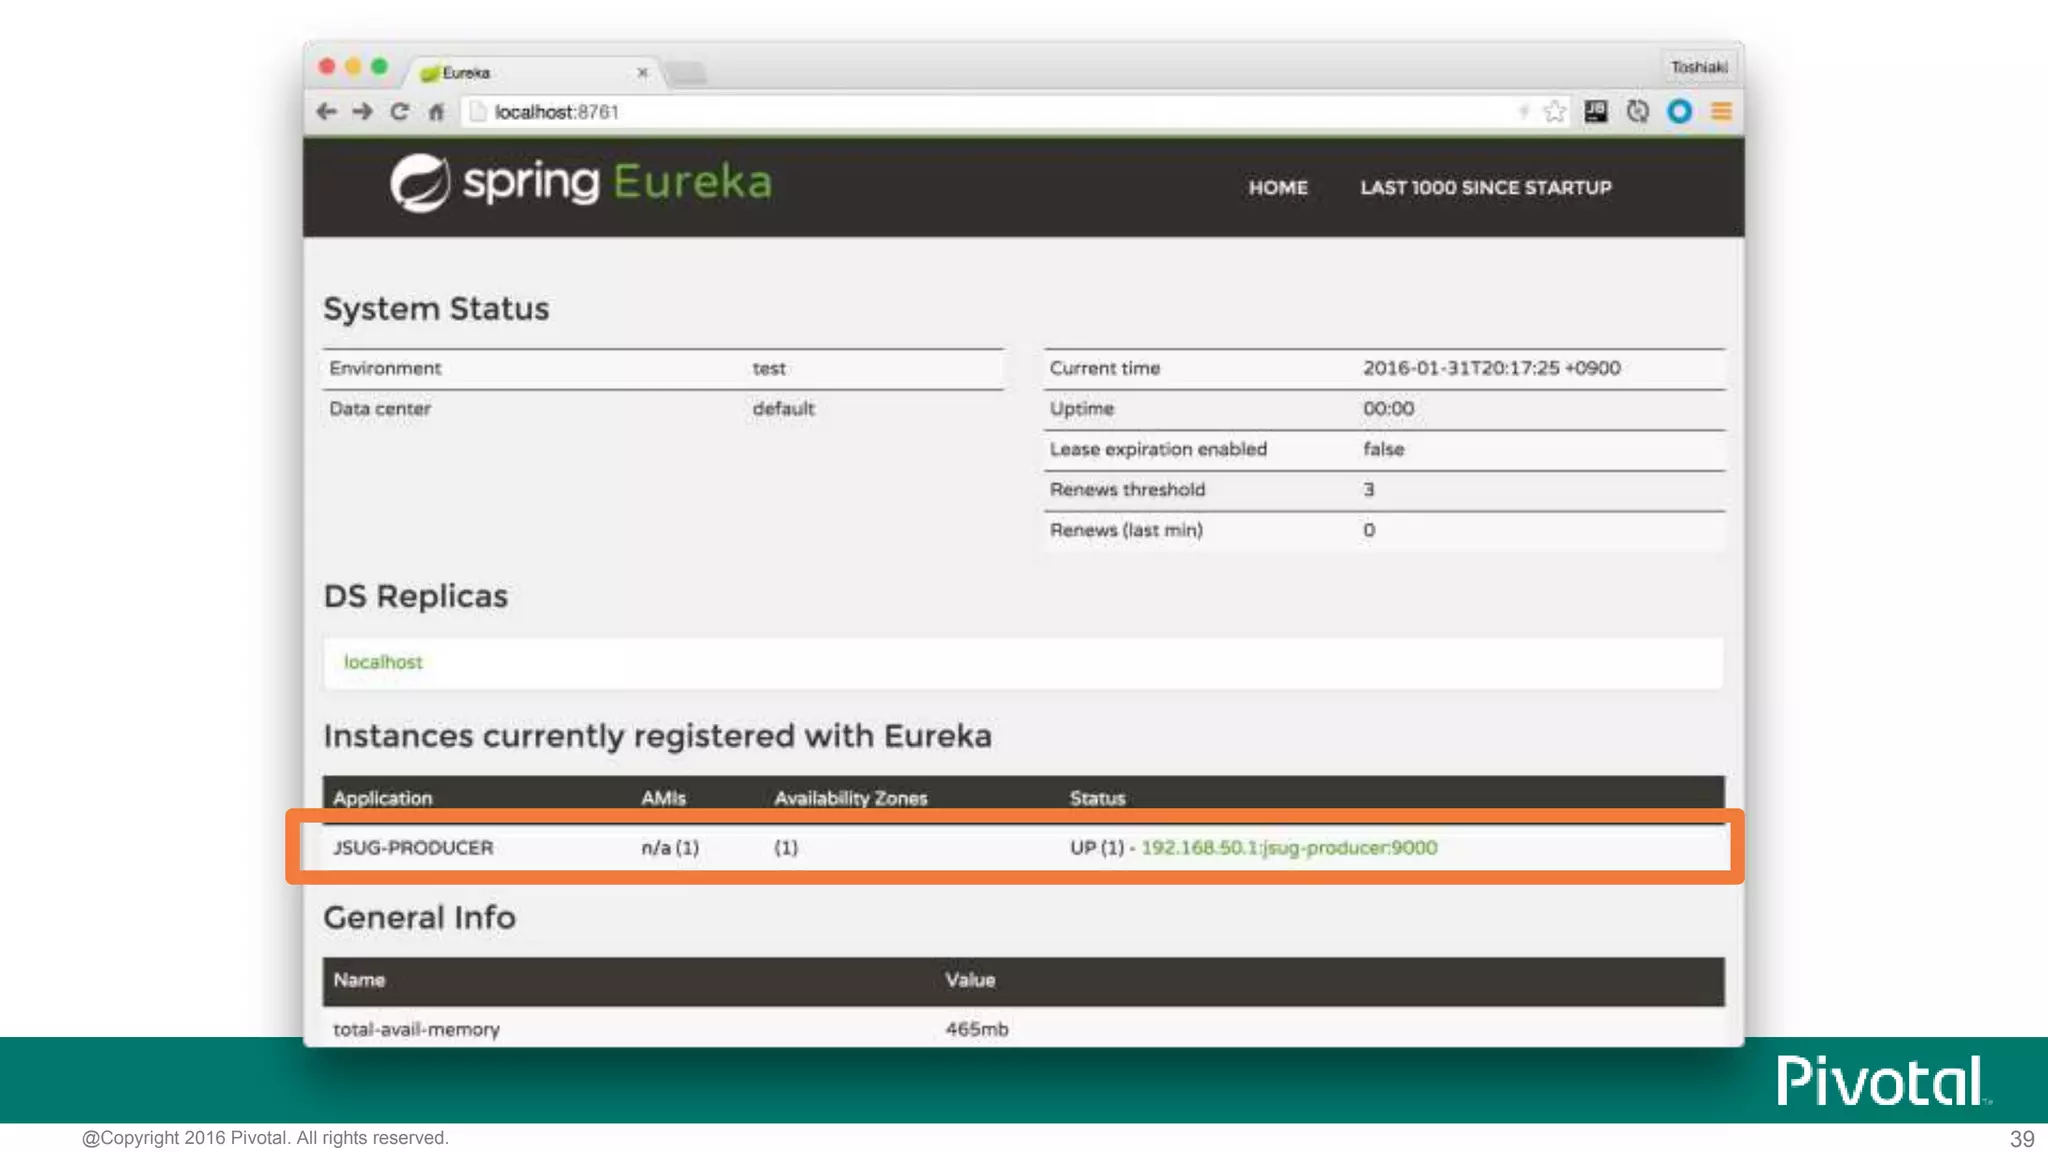This screenshot has height=1152, width=2048.
Task: Click the Spring Eureka logo
Action: point(581,183)
